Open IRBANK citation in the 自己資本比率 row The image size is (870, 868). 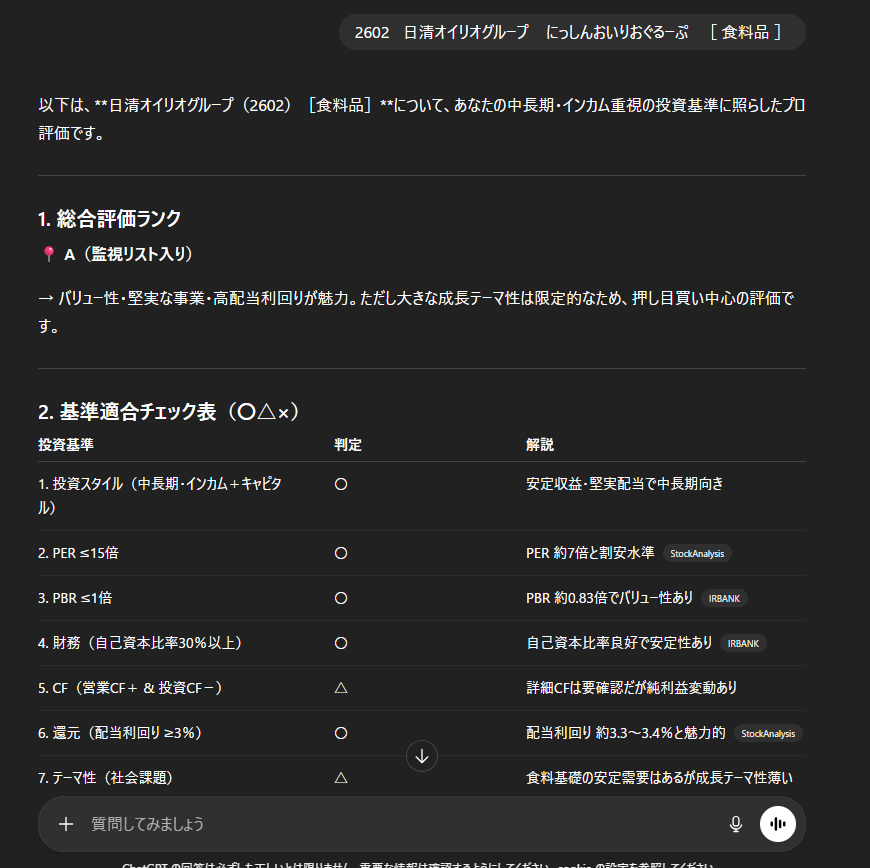pyautogui.click(x=743, y=643)
